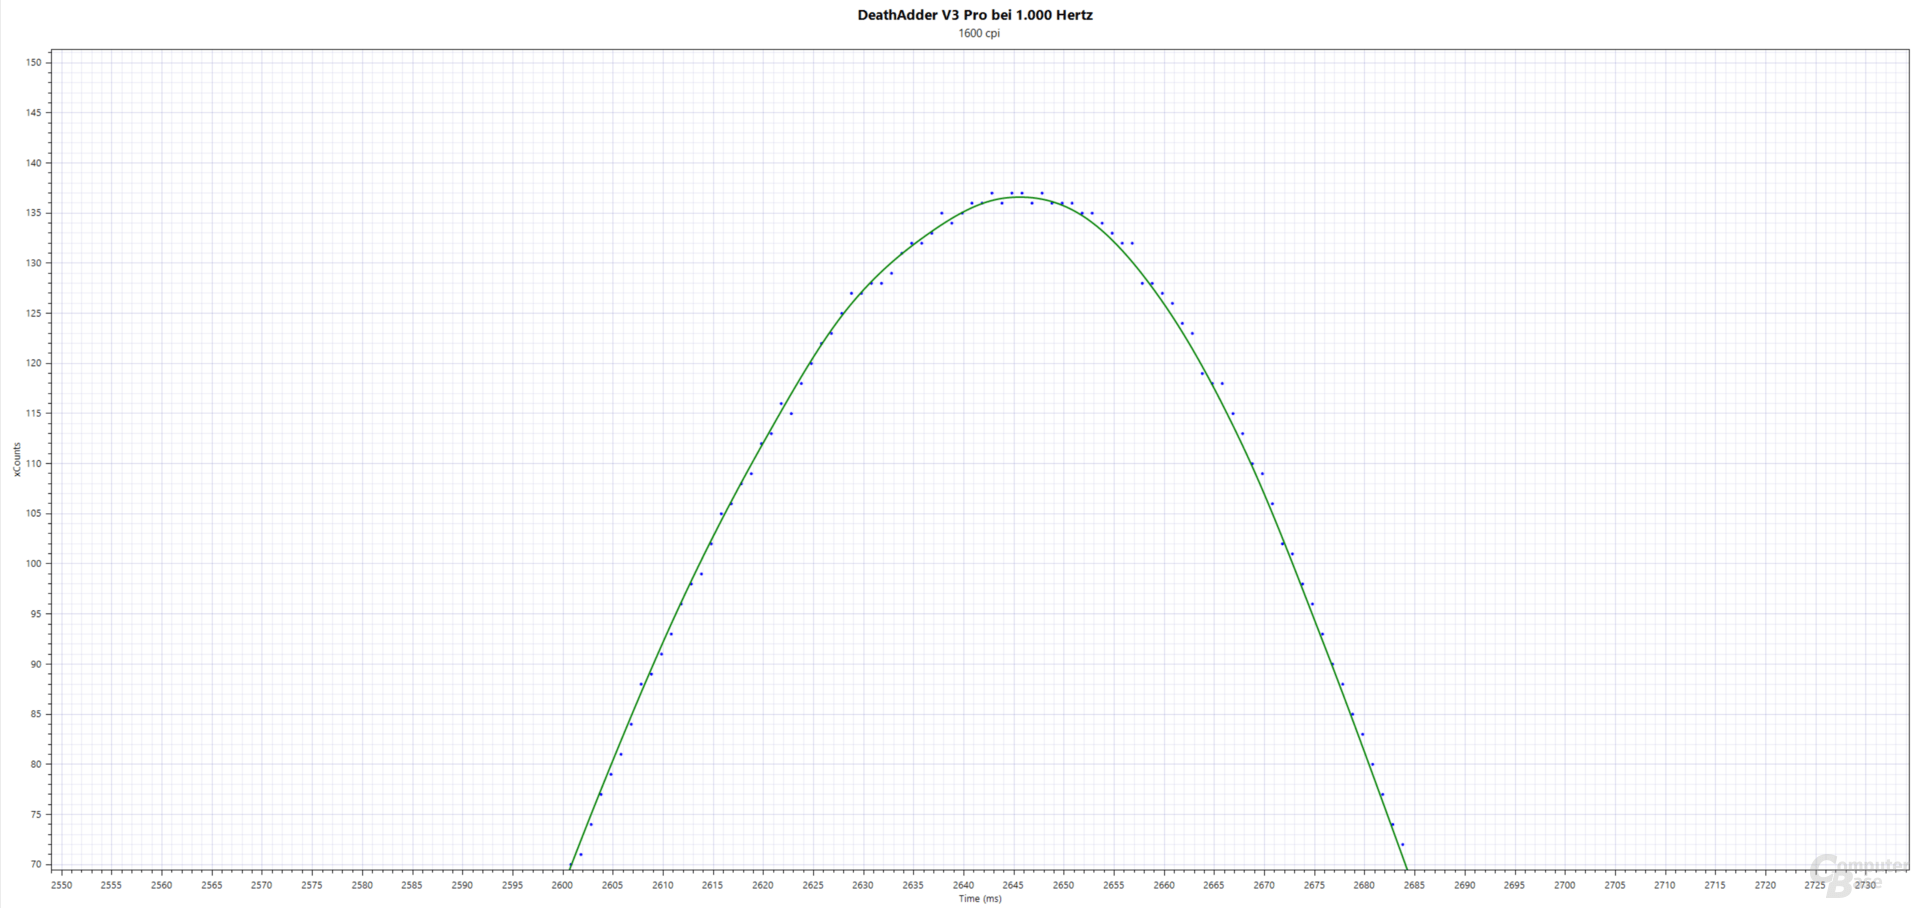Click x-axis tick label 2615

coord(712,885)
